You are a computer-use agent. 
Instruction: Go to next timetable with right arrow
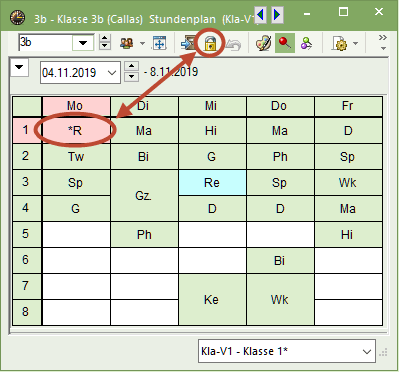coord(277,15)
